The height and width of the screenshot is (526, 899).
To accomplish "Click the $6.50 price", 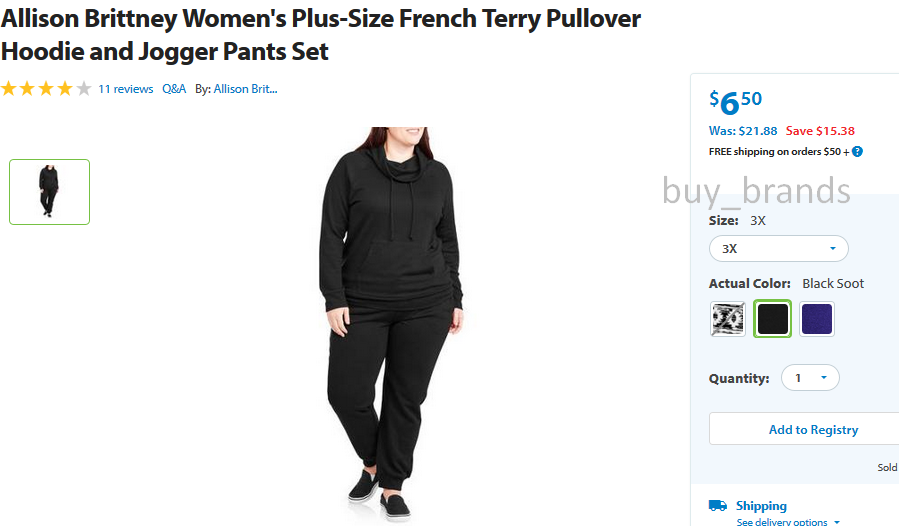I will point(736,102).
